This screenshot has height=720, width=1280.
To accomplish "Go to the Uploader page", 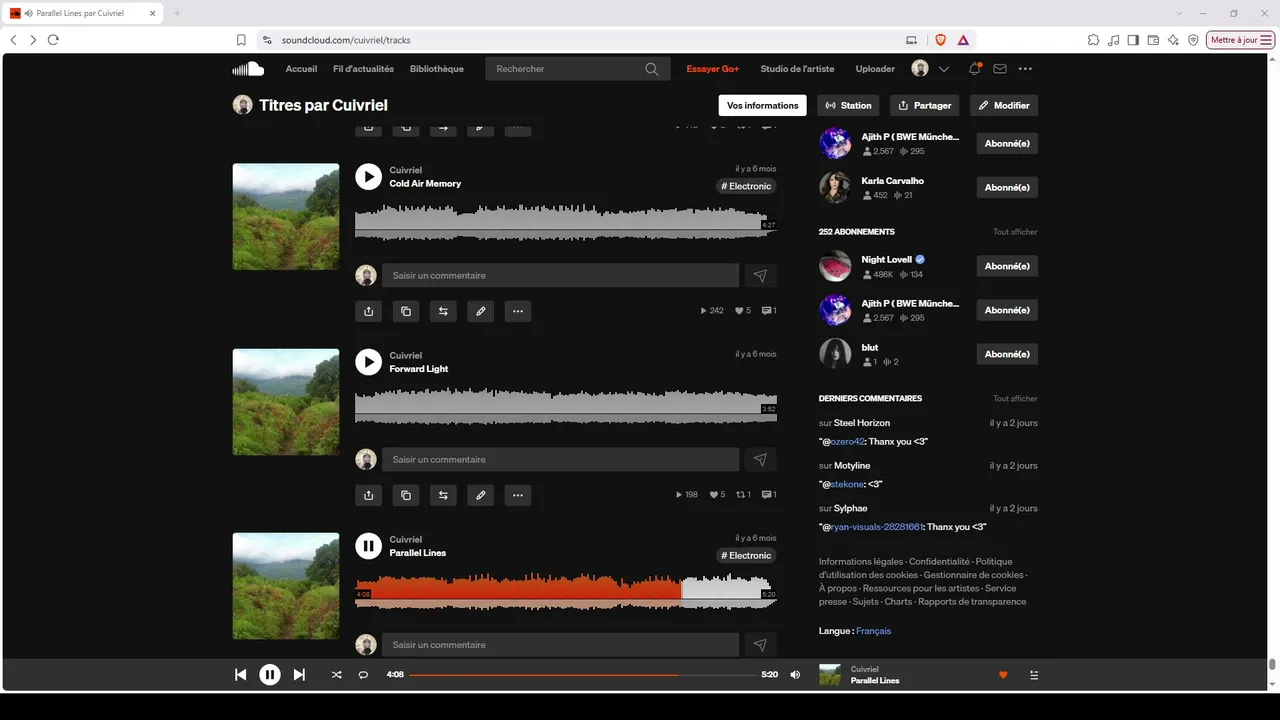I will (x=875, y=69).
